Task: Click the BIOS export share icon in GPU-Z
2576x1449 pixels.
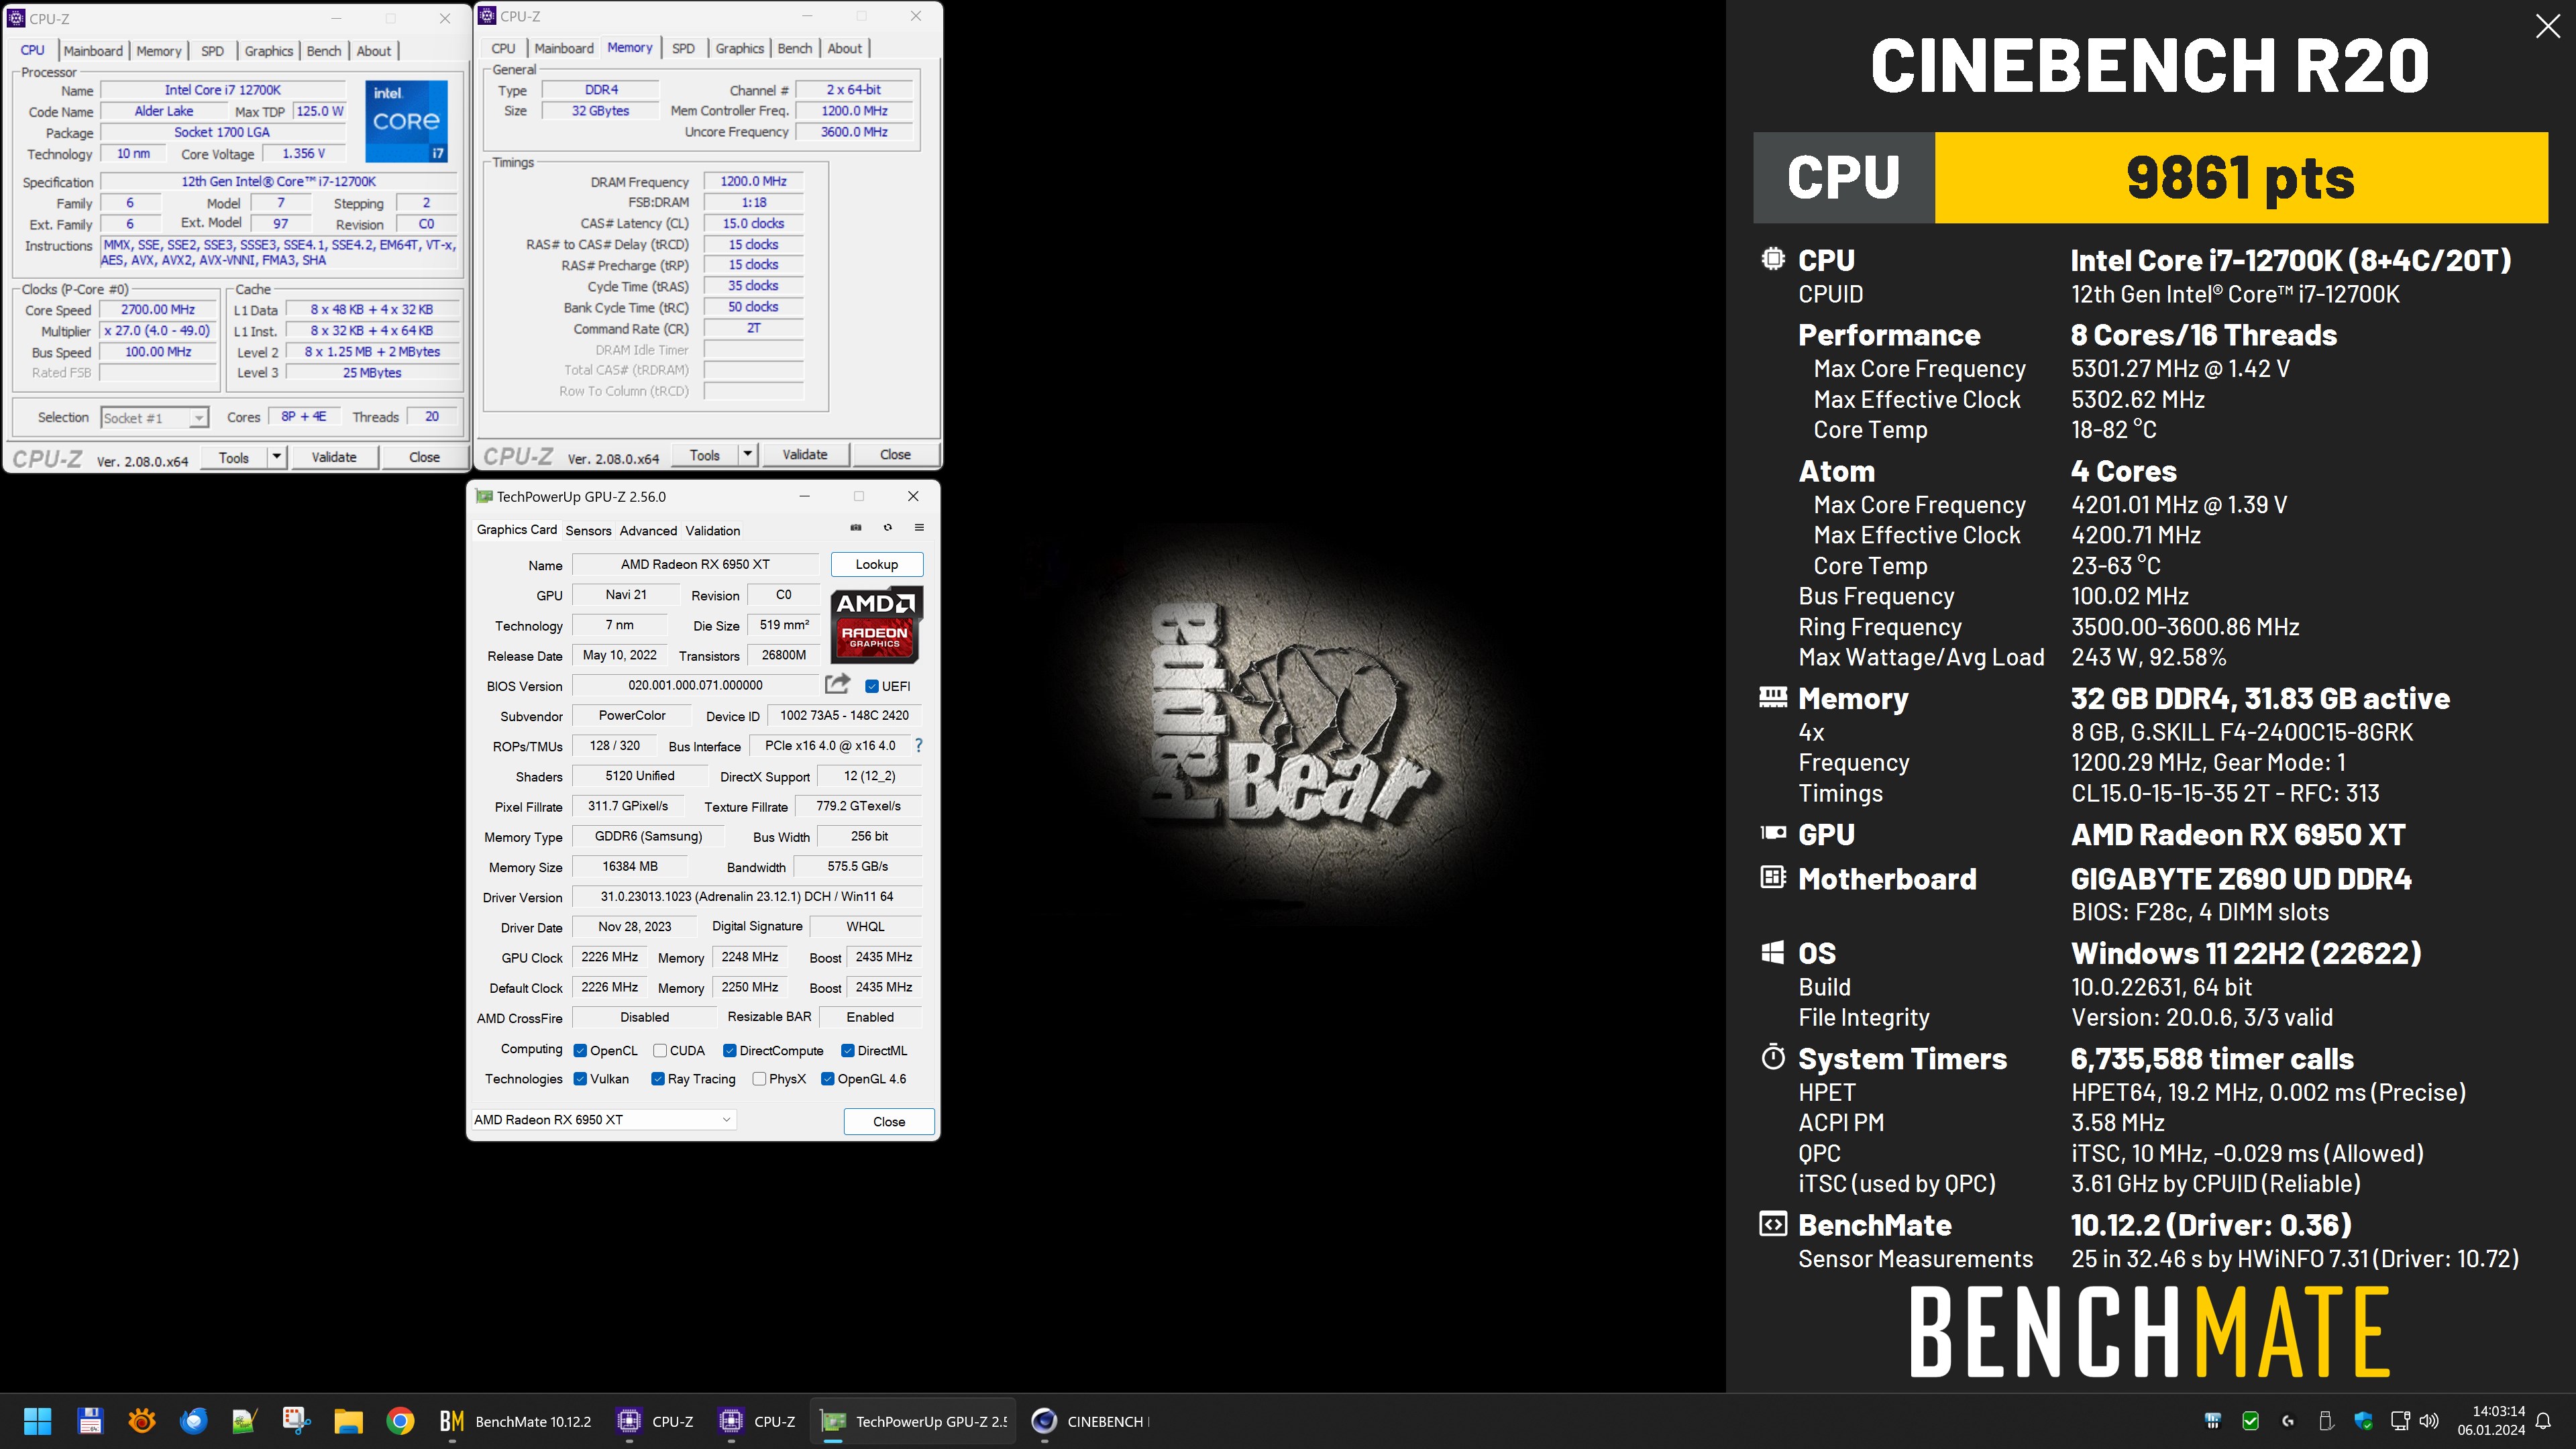Action: (837, 684)
